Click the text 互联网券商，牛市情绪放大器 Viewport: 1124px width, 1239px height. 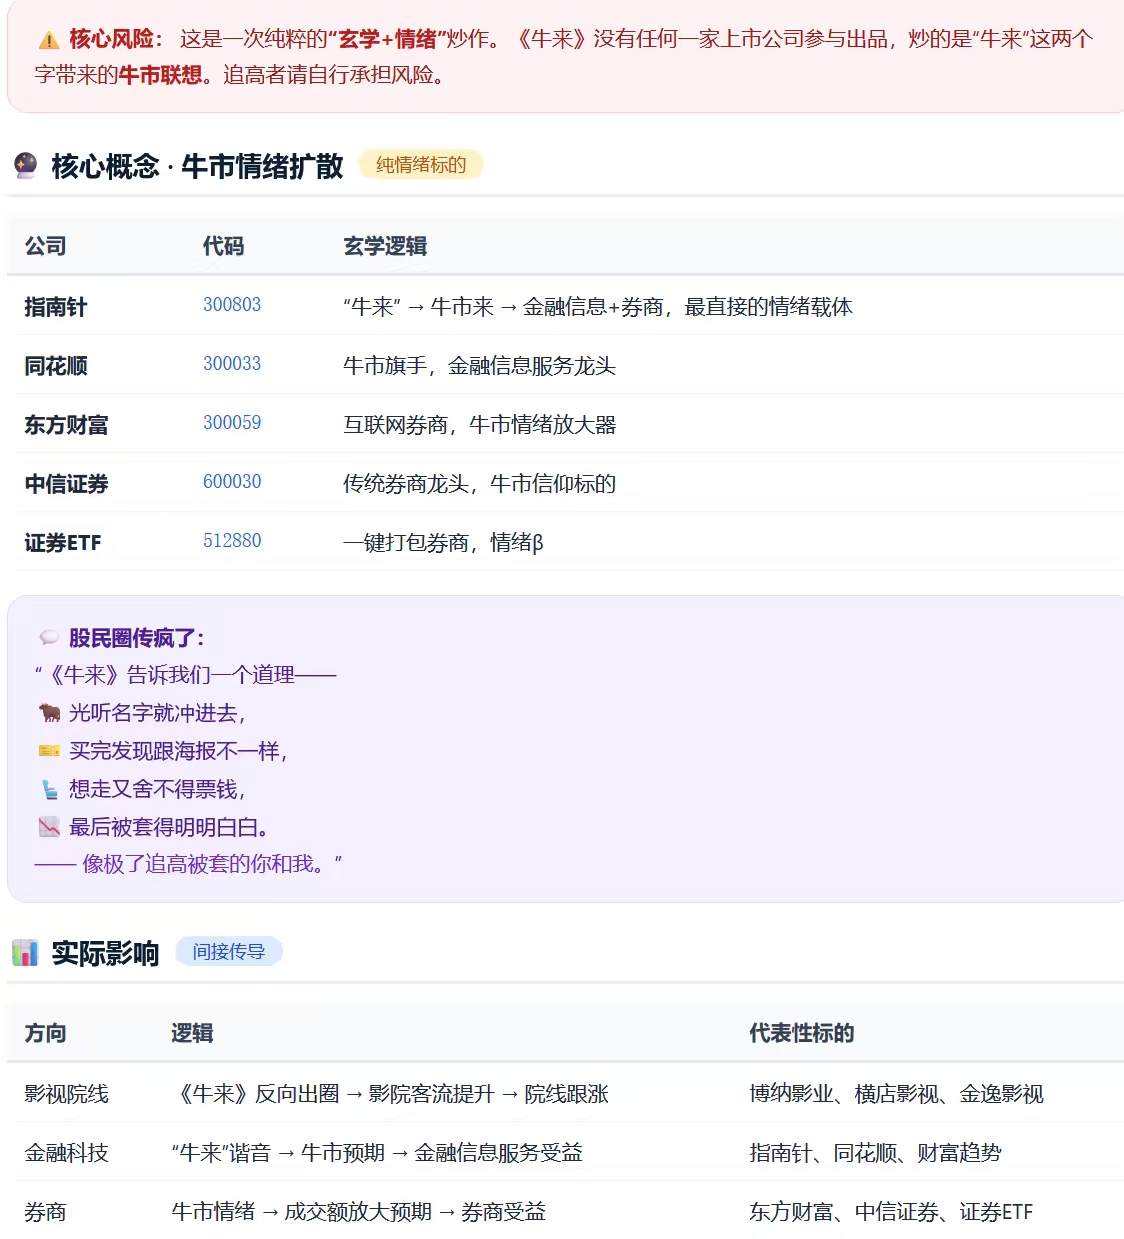(x=479, y=425)
